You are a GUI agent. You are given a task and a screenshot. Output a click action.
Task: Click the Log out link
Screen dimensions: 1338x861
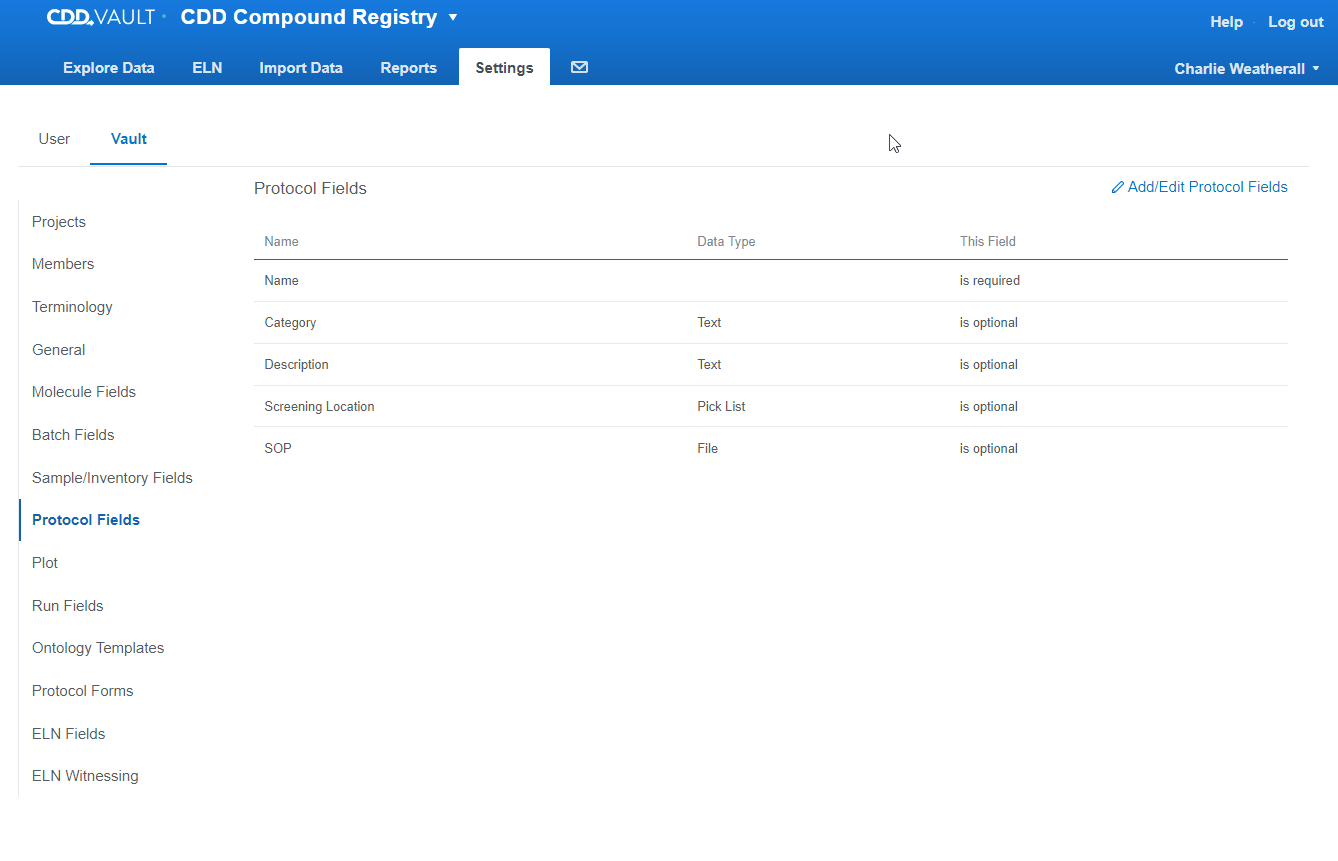click(1296, 22)
